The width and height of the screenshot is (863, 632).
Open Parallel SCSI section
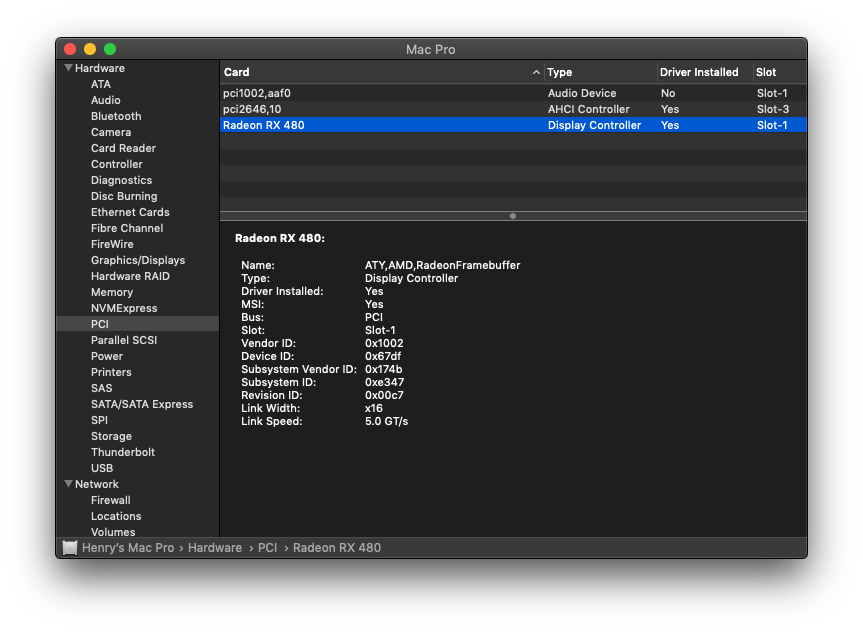[x=124, y=340]
